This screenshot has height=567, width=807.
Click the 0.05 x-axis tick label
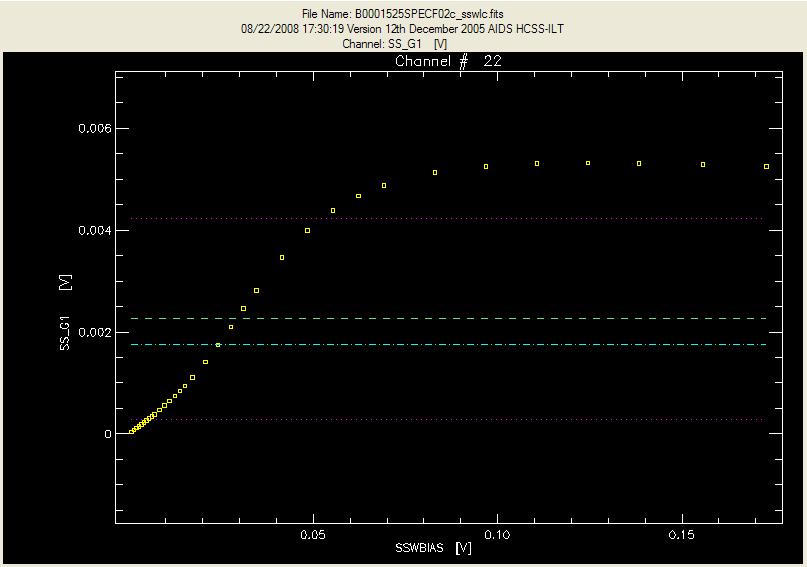[313, 534]
